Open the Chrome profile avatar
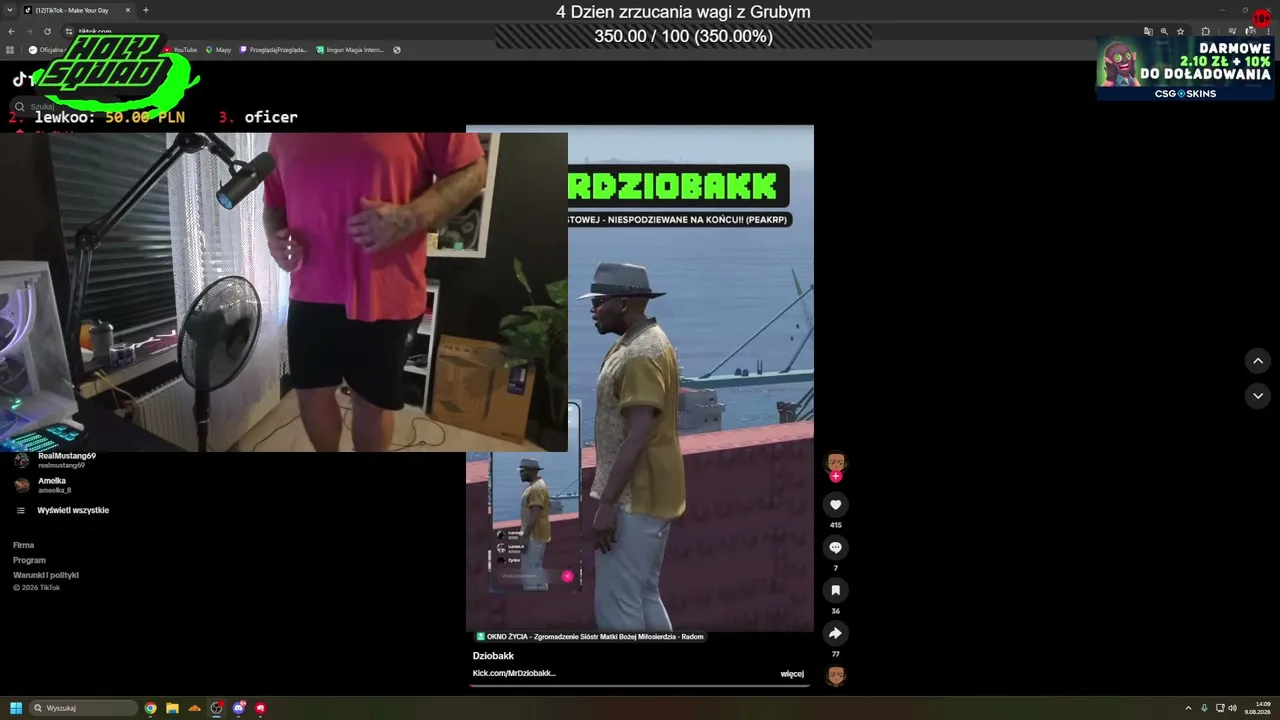The height and width of the screenshot is (720, 1280). tap(1251, 31)
